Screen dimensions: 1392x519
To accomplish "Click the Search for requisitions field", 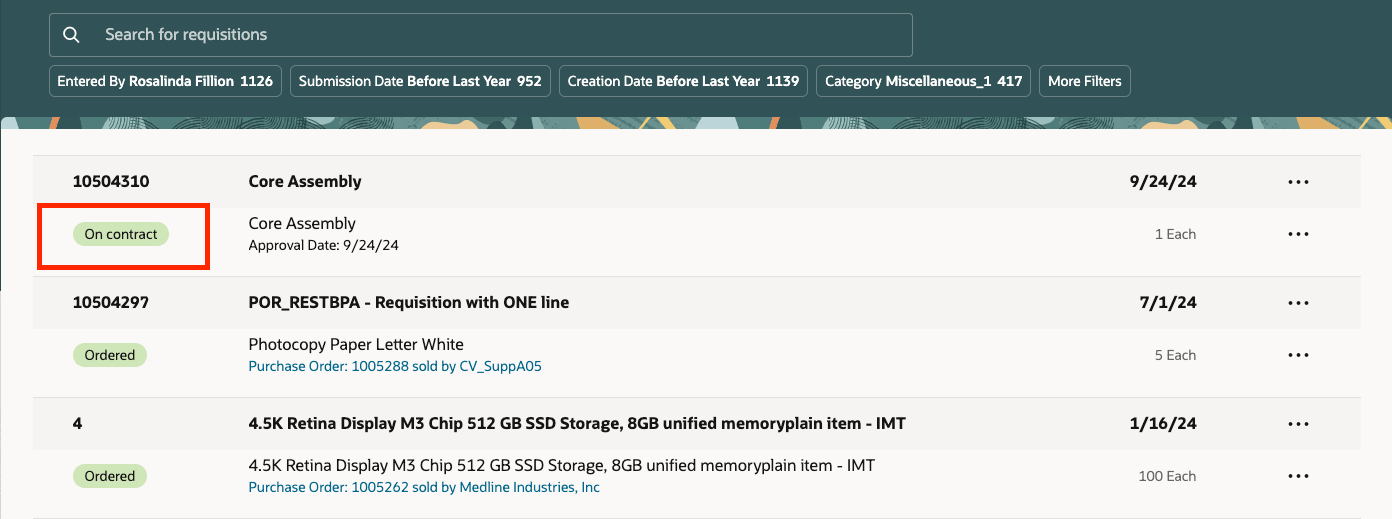I will click(500, 35).
